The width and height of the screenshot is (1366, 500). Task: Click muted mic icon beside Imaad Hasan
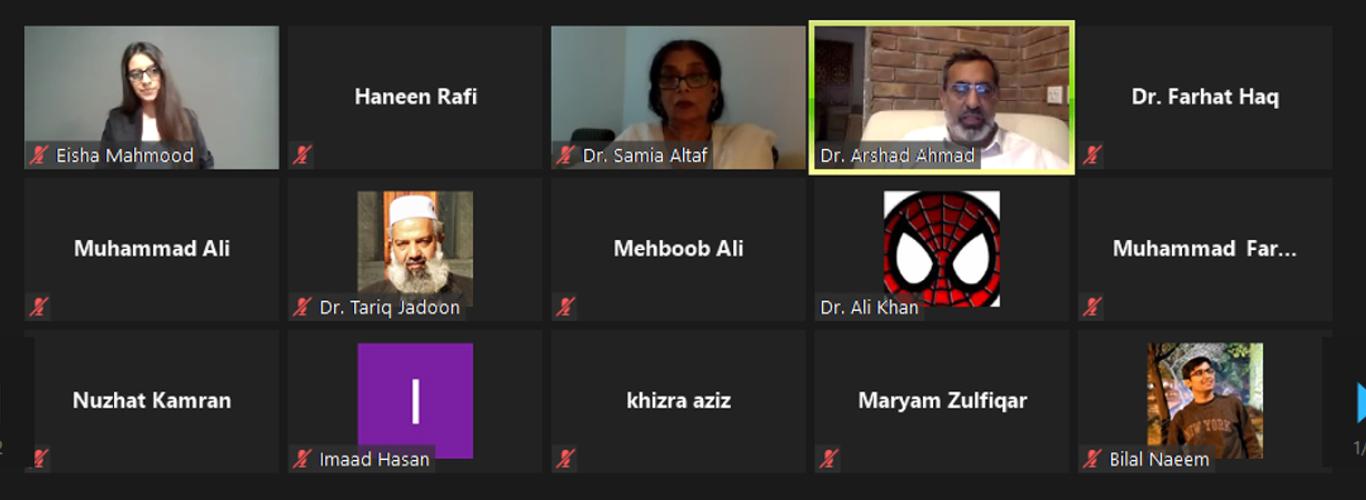coord(302,459)
